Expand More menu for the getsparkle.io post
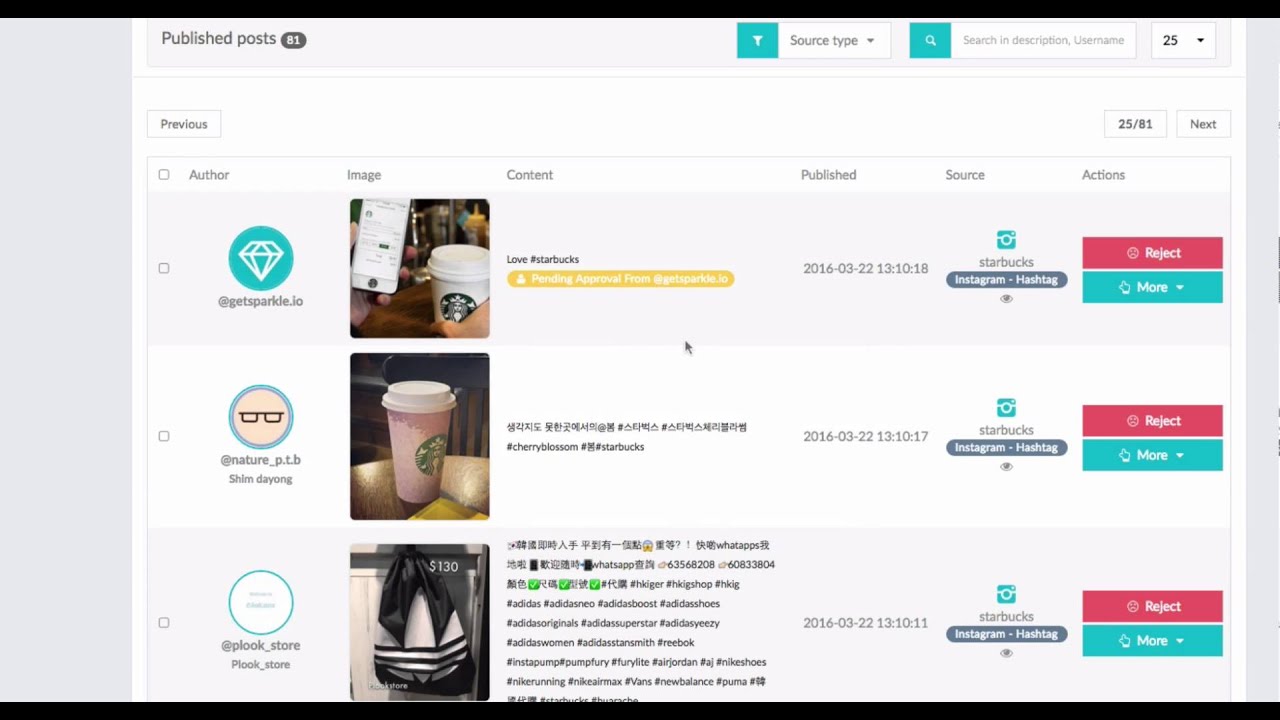 pos(1152,287)
